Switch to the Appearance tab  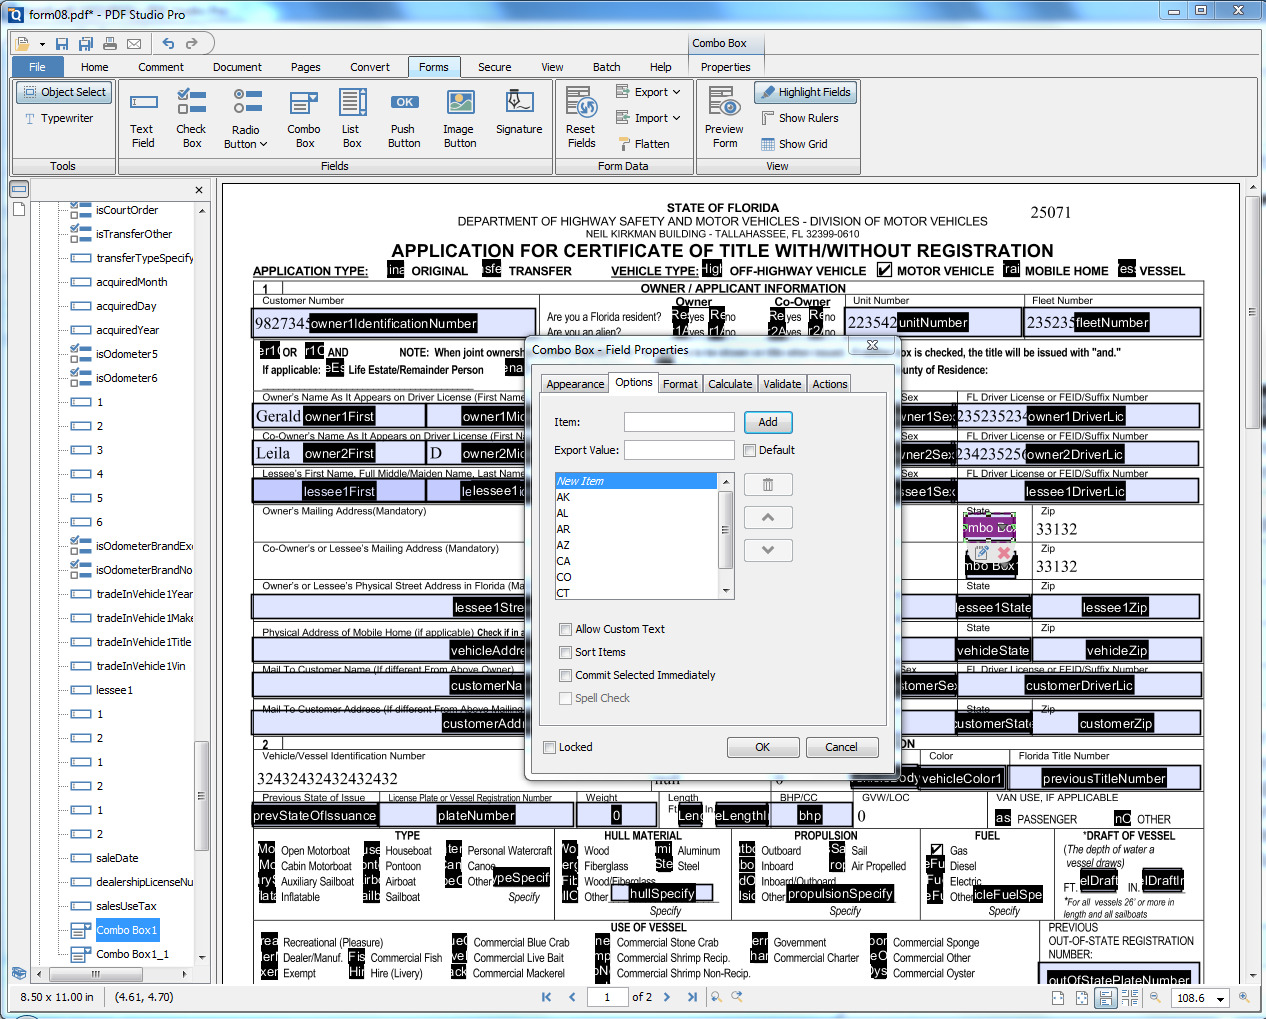click(x=575, y=384)
